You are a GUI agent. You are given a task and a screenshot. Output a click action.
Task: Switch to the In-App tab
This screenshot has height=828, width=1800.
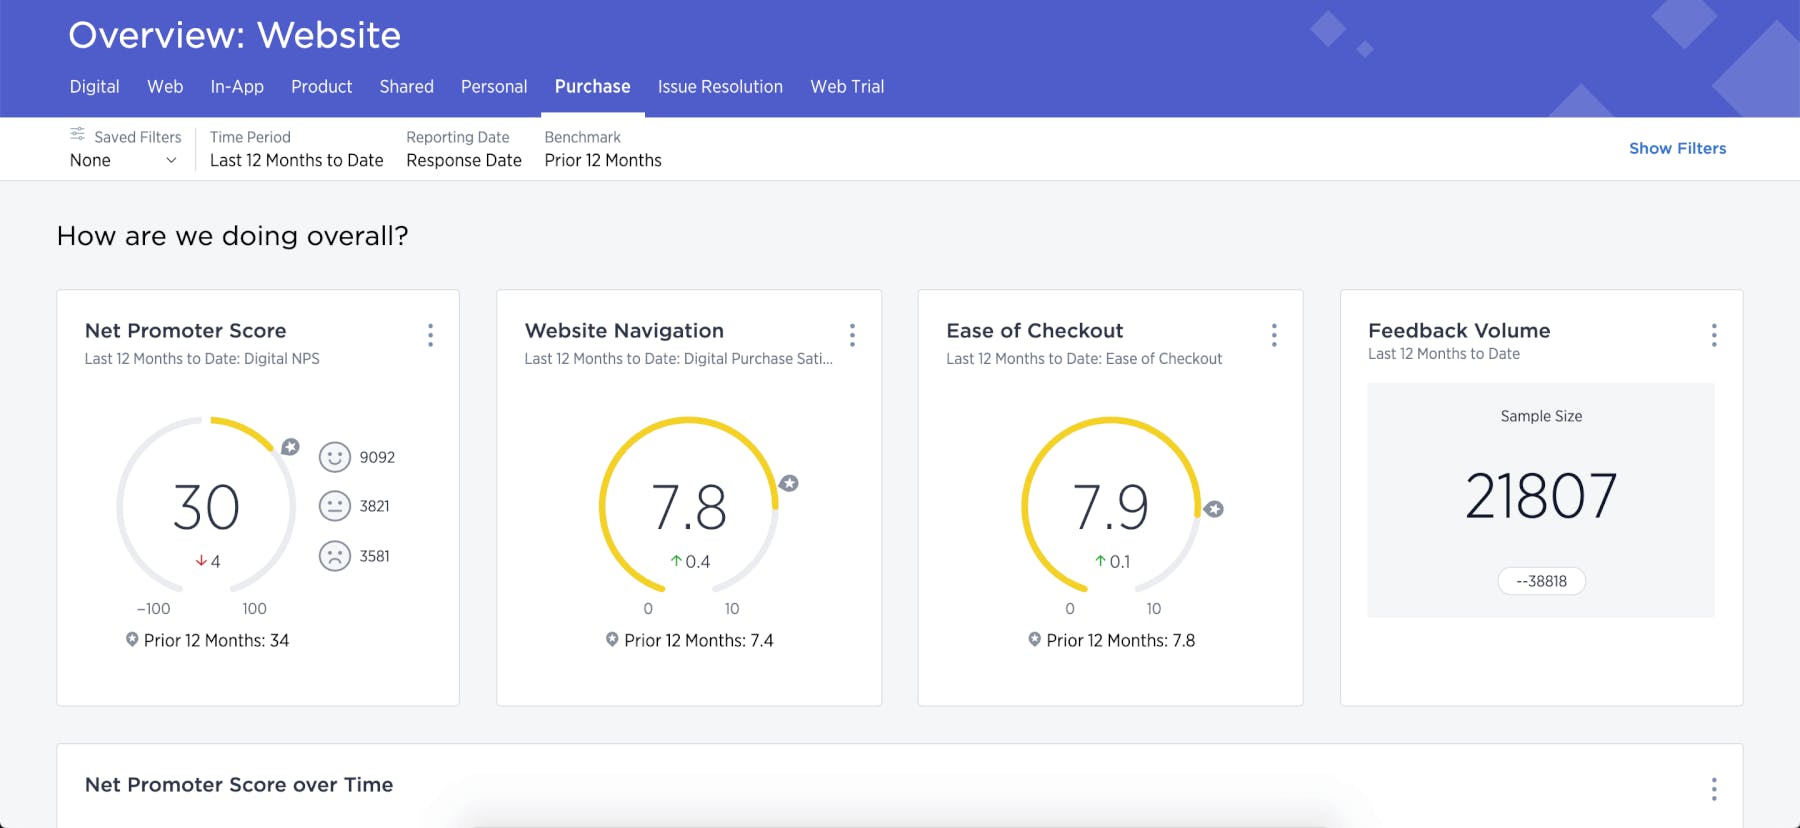(237, 87)
